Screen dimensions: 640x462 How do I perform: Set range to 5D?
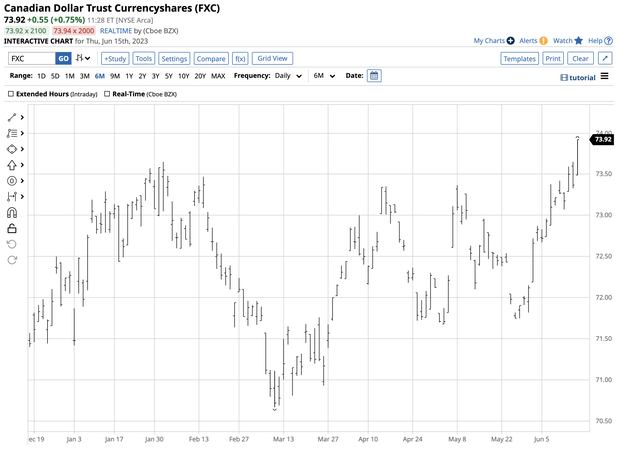pyautogui.click(x=55, y=76)
